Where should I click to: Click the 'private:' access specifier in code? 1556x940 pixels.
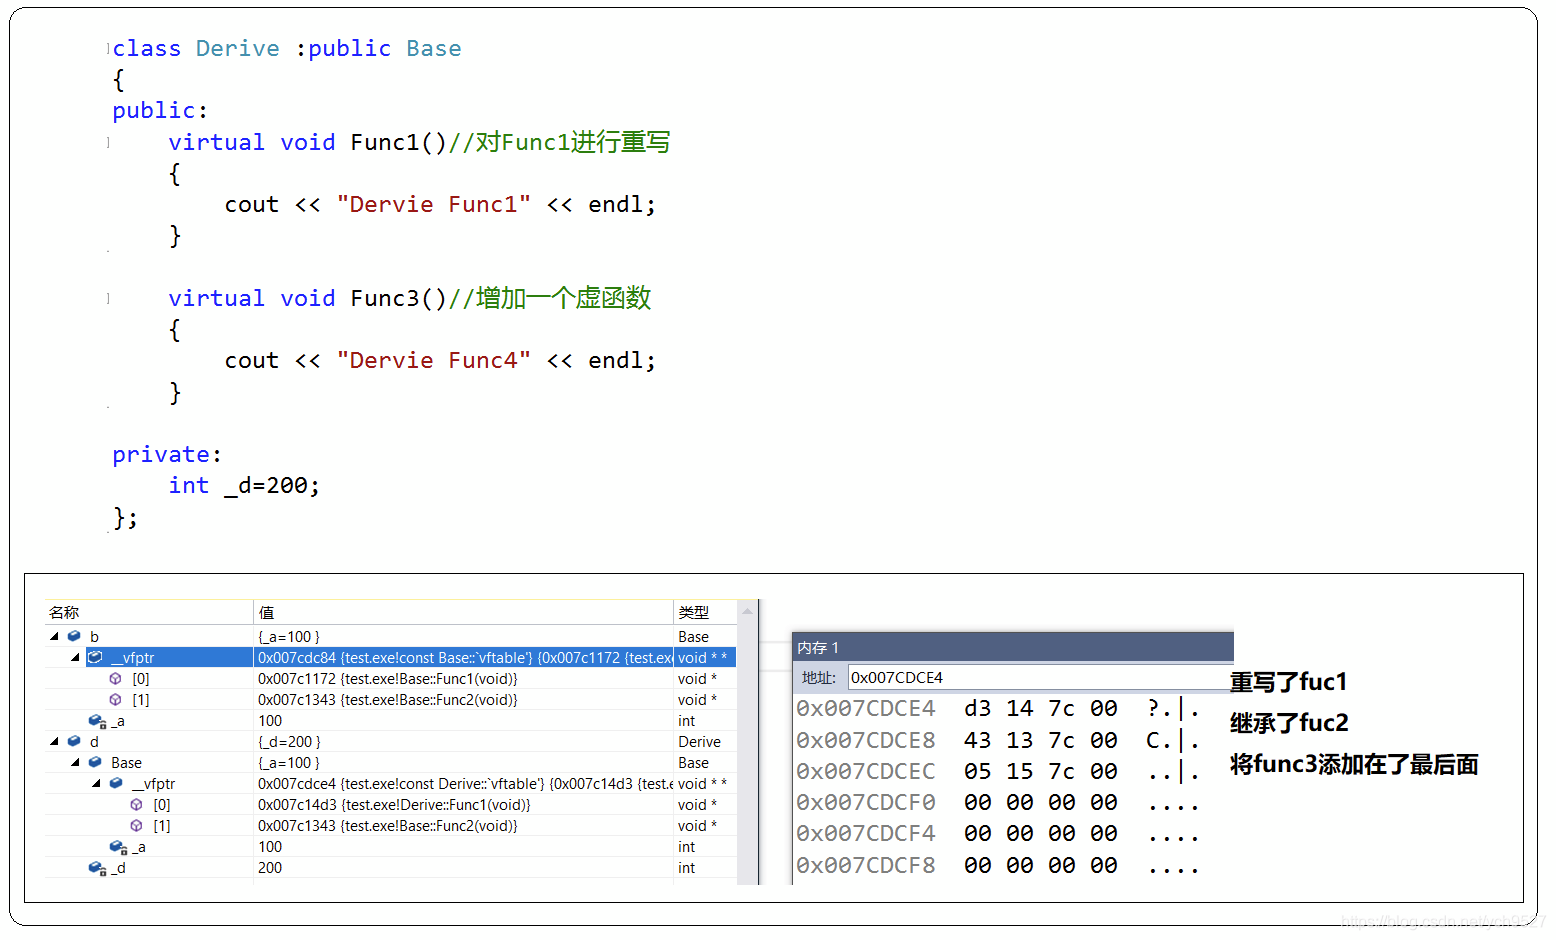pos(167,454)
